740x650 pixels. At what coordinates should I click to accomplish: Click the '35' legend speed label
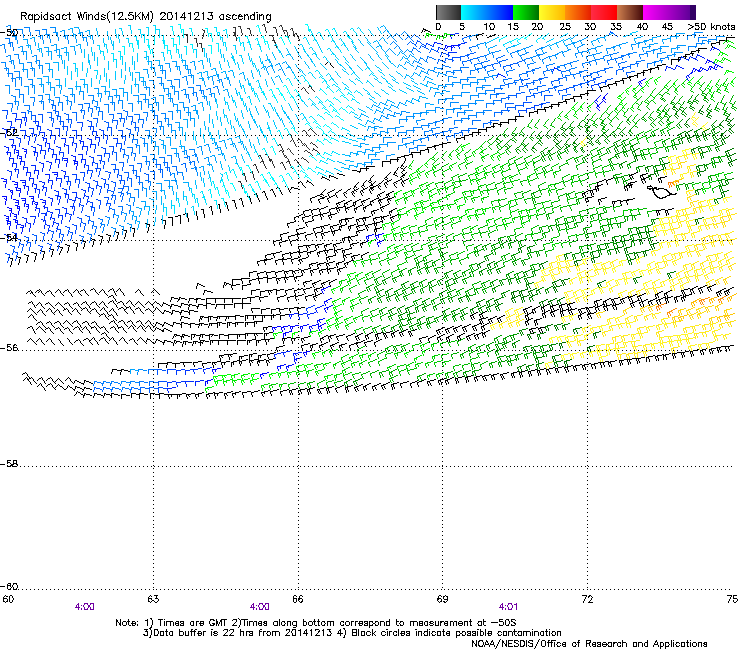(x=616, y=27)
